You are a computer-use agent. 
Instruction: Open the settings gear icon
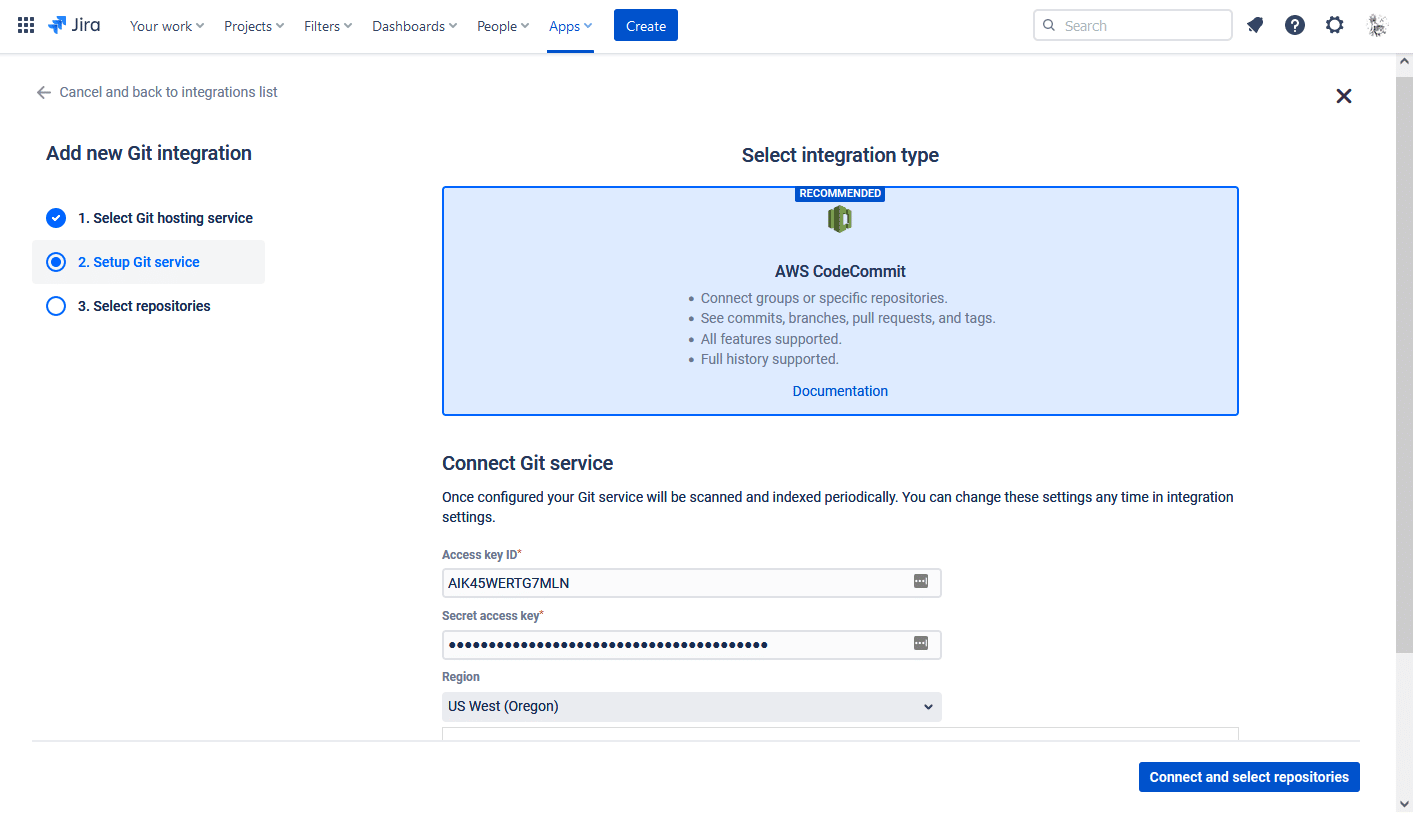1335,25
